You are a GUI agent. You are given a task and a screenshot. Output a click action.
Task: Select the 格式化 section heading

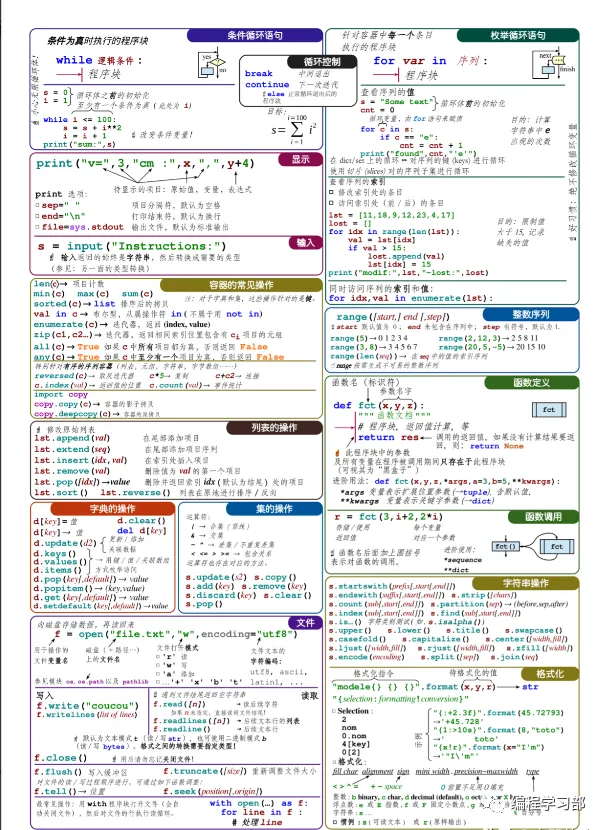coord(550,674)
